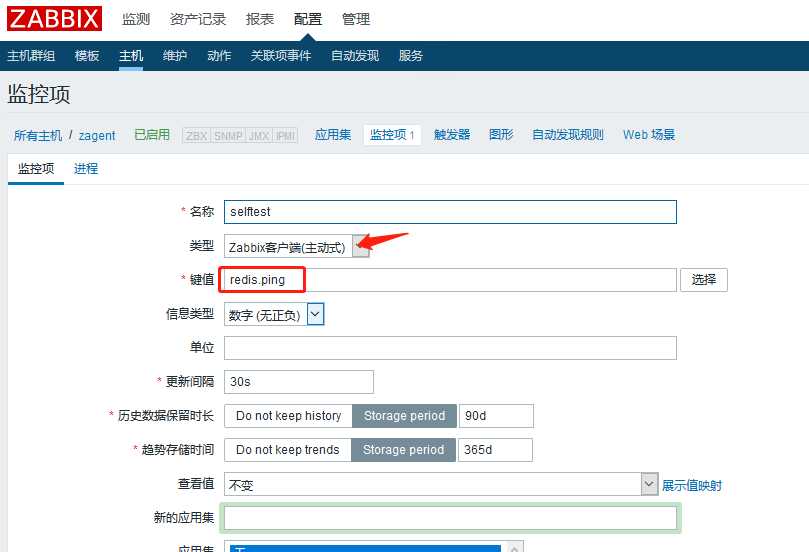Open the zagent host link
Image resolution: width=809 pixels, height=552 pixels.
coord(97,136)
